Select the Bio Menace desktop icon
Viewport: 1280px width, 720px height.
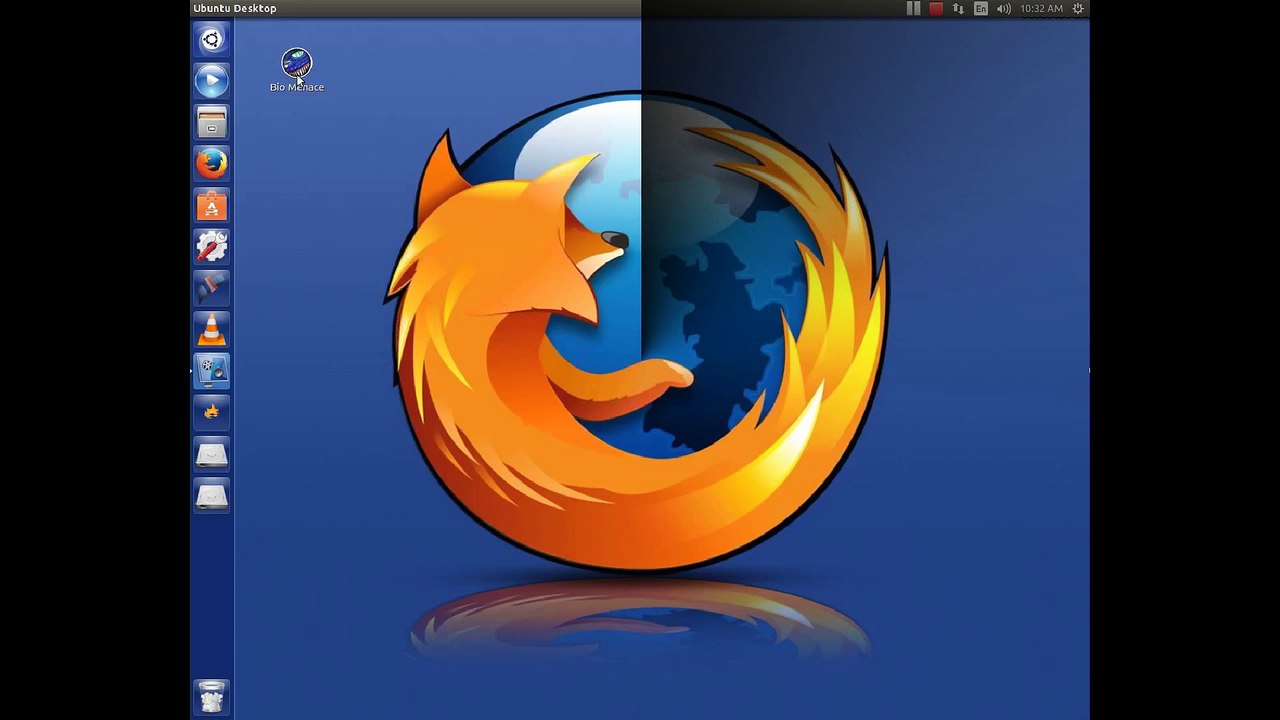click(297, 70)
